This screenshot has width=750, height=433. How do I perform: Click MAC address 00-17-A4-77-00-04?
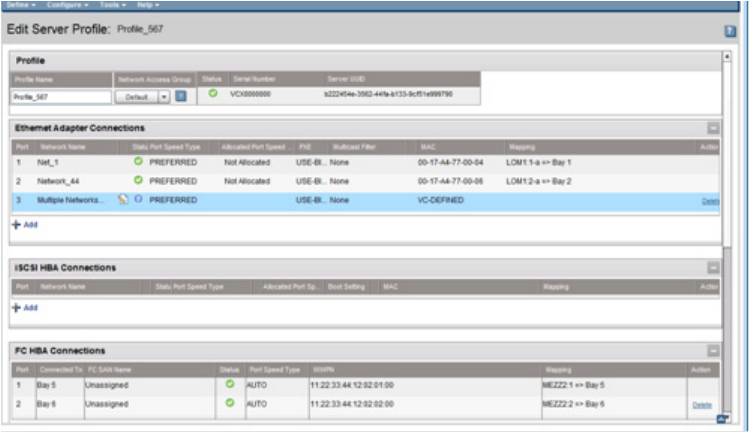450,163
